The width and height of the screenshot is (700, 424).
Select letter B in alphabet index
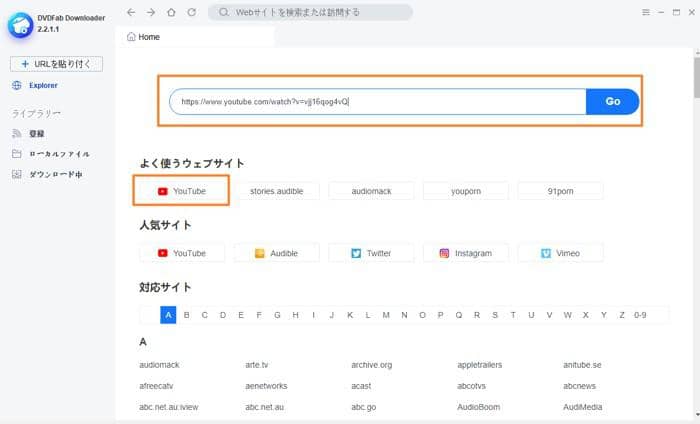[187, 315]
